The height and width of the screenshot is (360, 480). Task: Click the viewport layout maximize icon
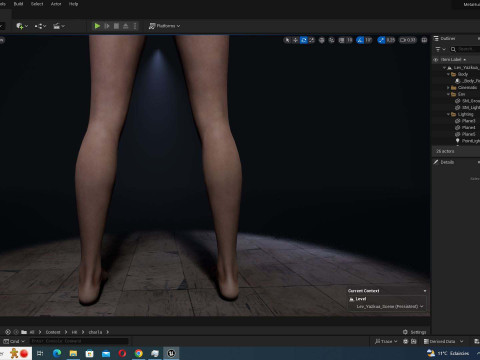tap(424, 40)
